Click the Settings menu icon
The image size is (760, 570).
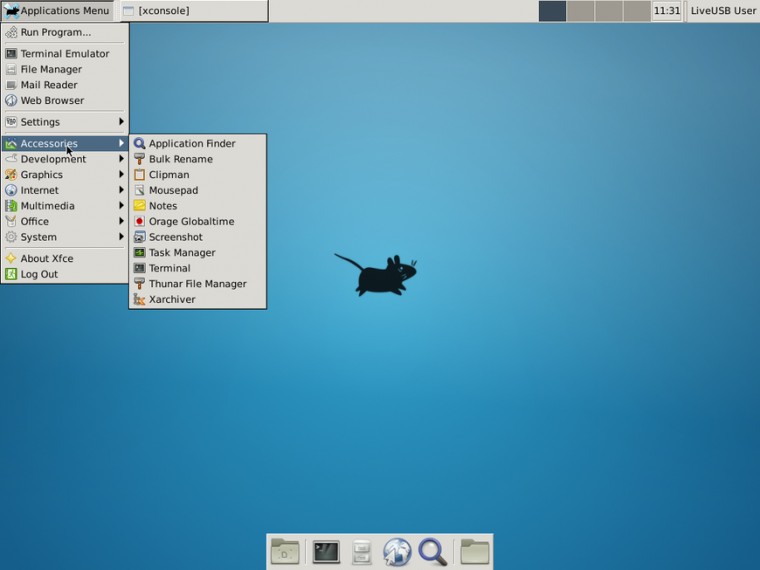(x=11, y=122)
